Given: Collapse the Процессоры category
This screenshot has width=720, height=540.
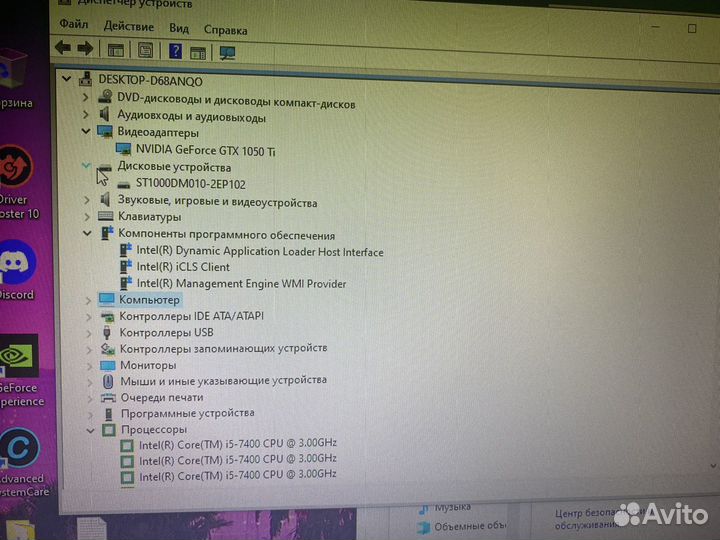Looking at the screenshot, I should 89,430.
